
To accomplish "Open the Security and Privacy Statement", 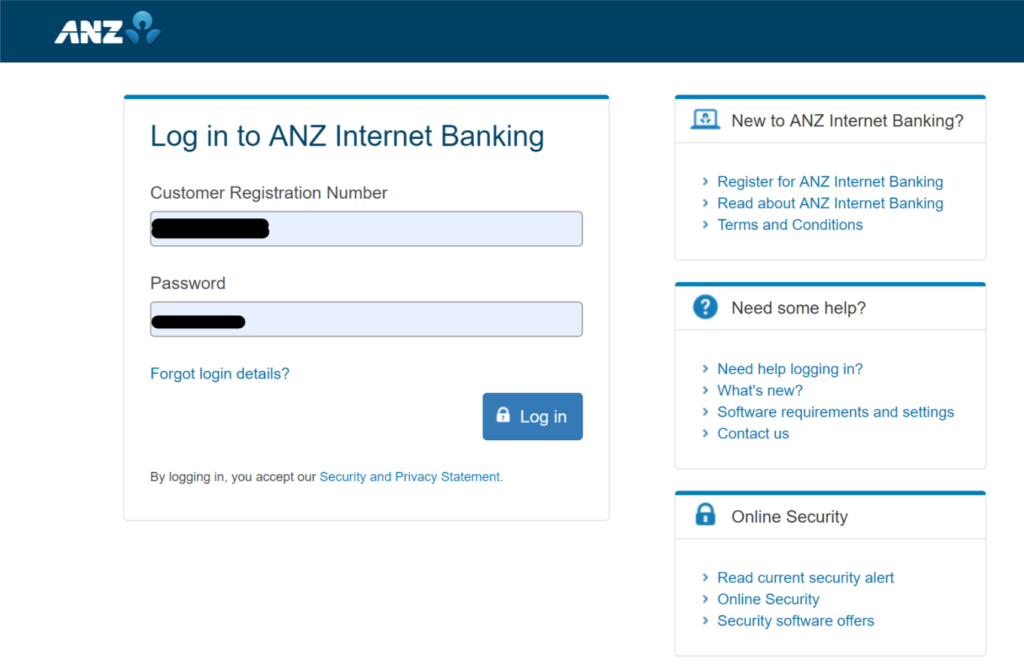I will 410,477.
